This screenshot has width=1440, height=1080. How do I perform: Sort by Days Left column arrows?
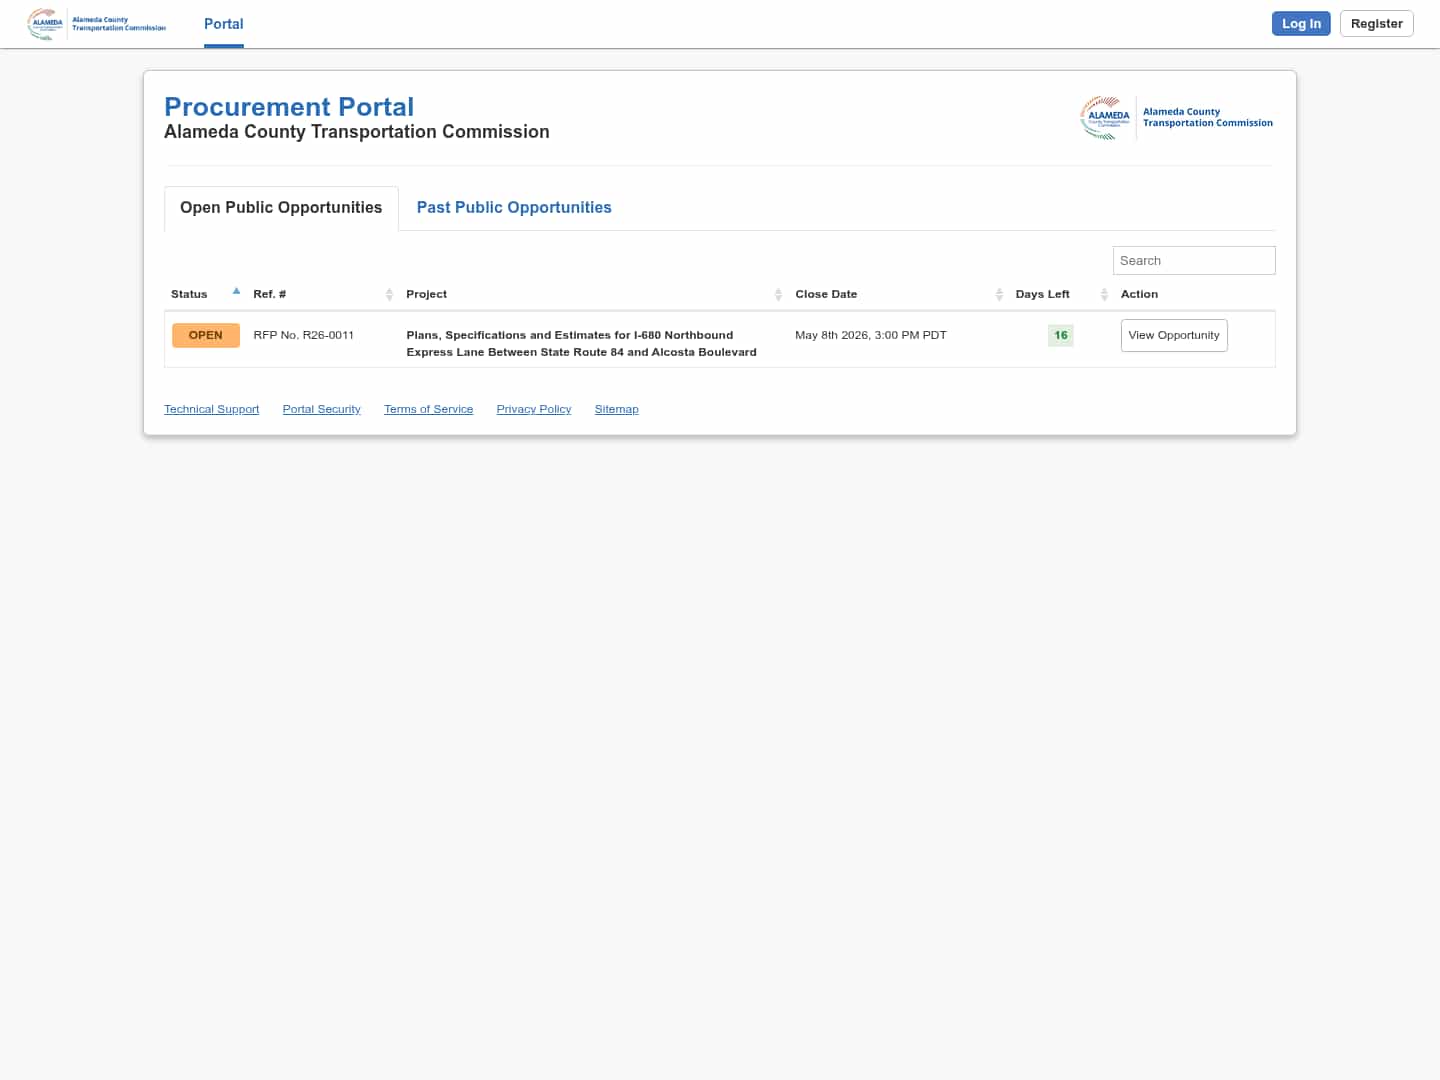pos(1104,294)
